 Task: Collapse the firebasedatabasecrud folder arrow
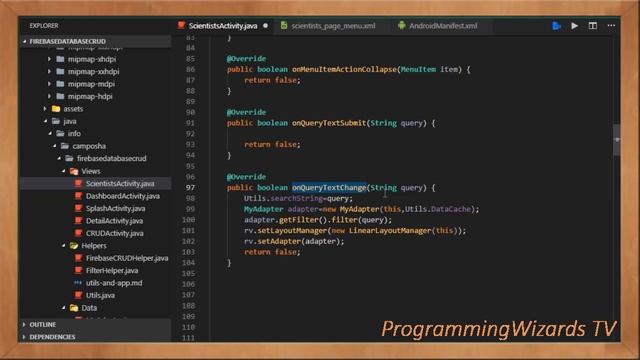59,158
